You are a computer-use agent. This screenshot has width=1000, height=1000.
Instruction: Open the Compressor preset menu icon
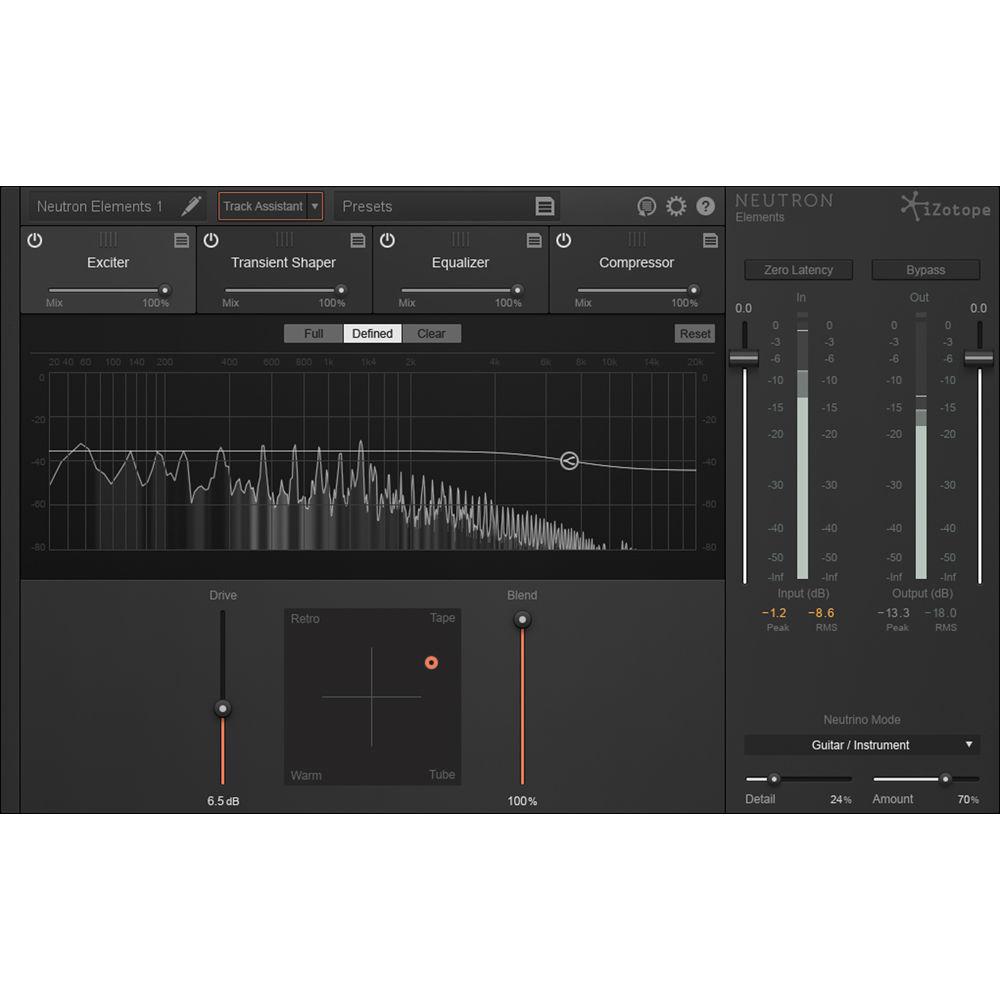(x=710, y=240)
